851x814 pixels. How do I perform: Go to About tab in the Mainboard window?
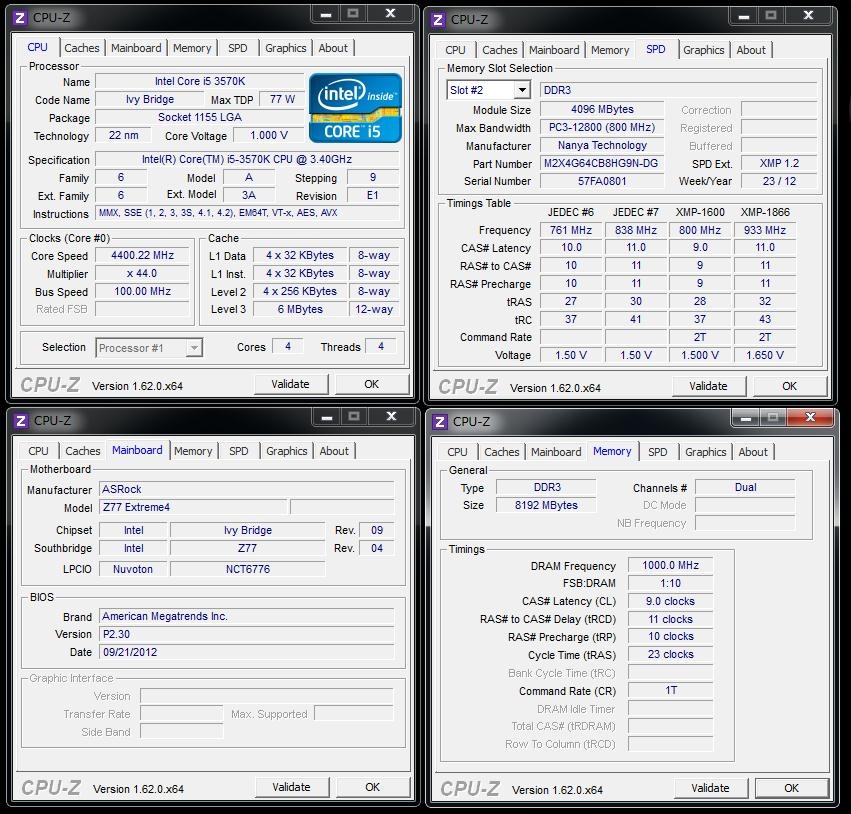click(x=334, y=451)
